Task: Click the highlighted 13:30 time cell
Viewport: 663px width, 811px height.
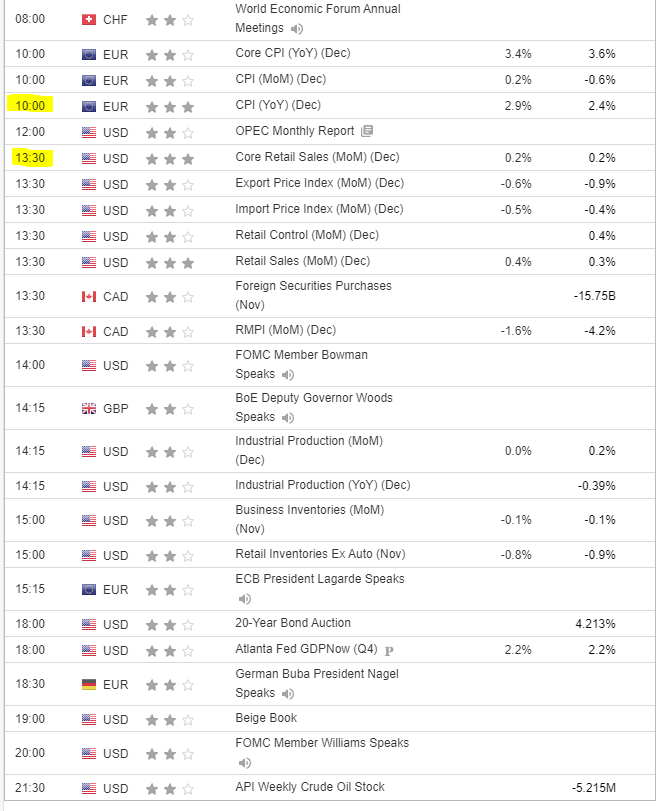Action: (32, 158)
